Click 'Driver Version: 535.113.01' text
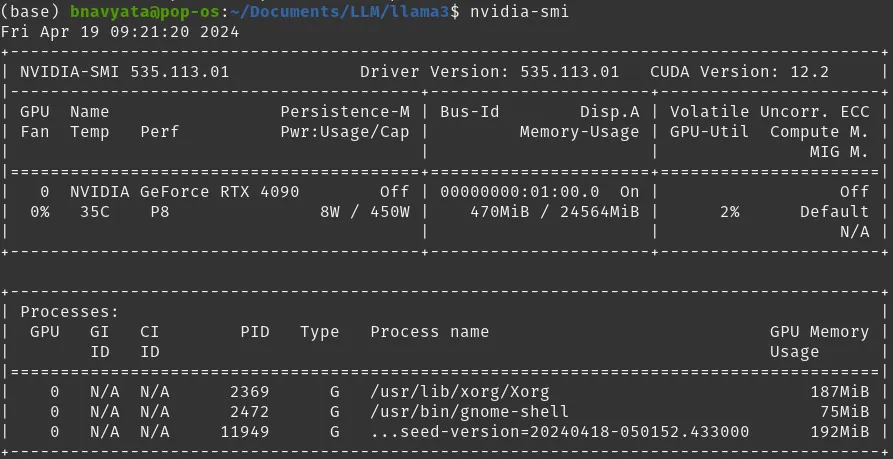 (489, 72)
